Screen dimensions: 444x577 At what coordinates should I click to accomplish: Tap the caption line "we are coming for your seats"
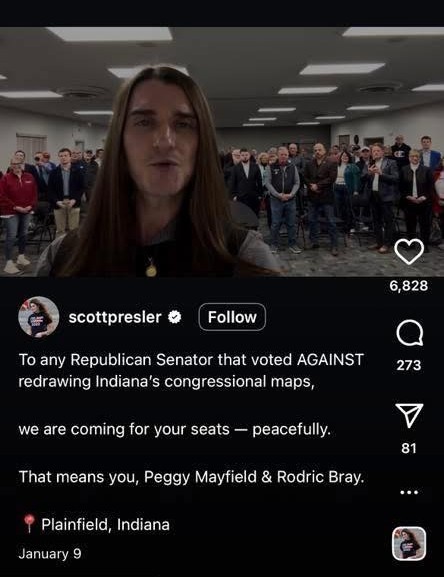click(x=174, y=429)
